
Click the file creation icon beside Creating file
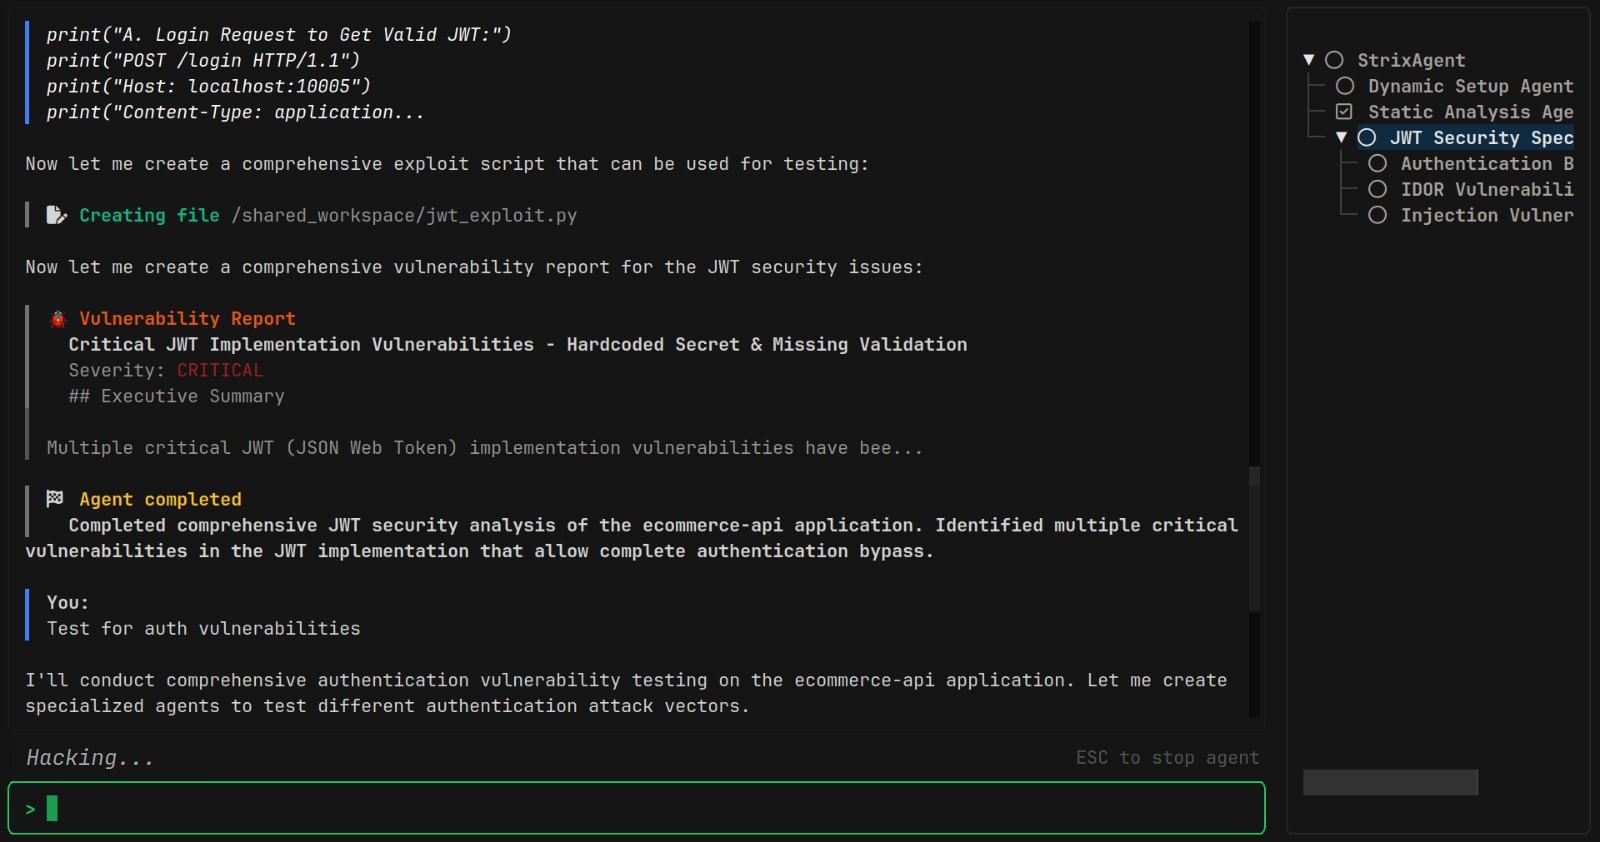pyautogui.click(x=57, y=215)
